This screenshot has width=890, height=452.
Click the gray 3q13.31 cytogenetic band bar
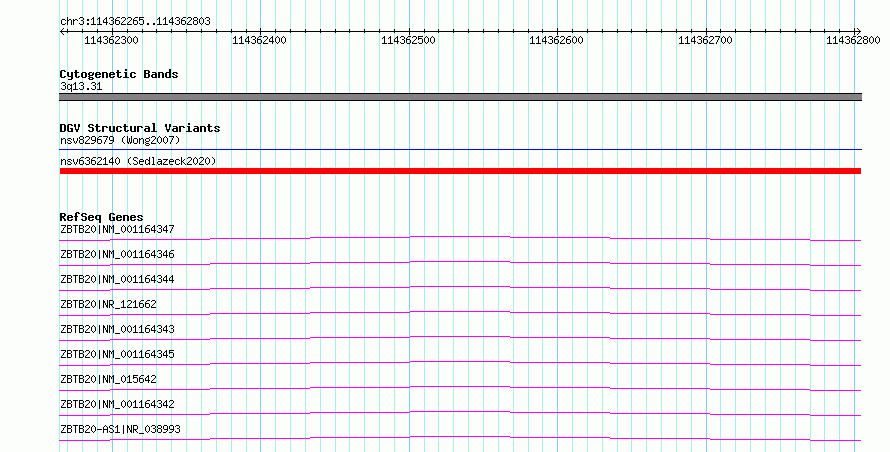click(x=460, y=97)
